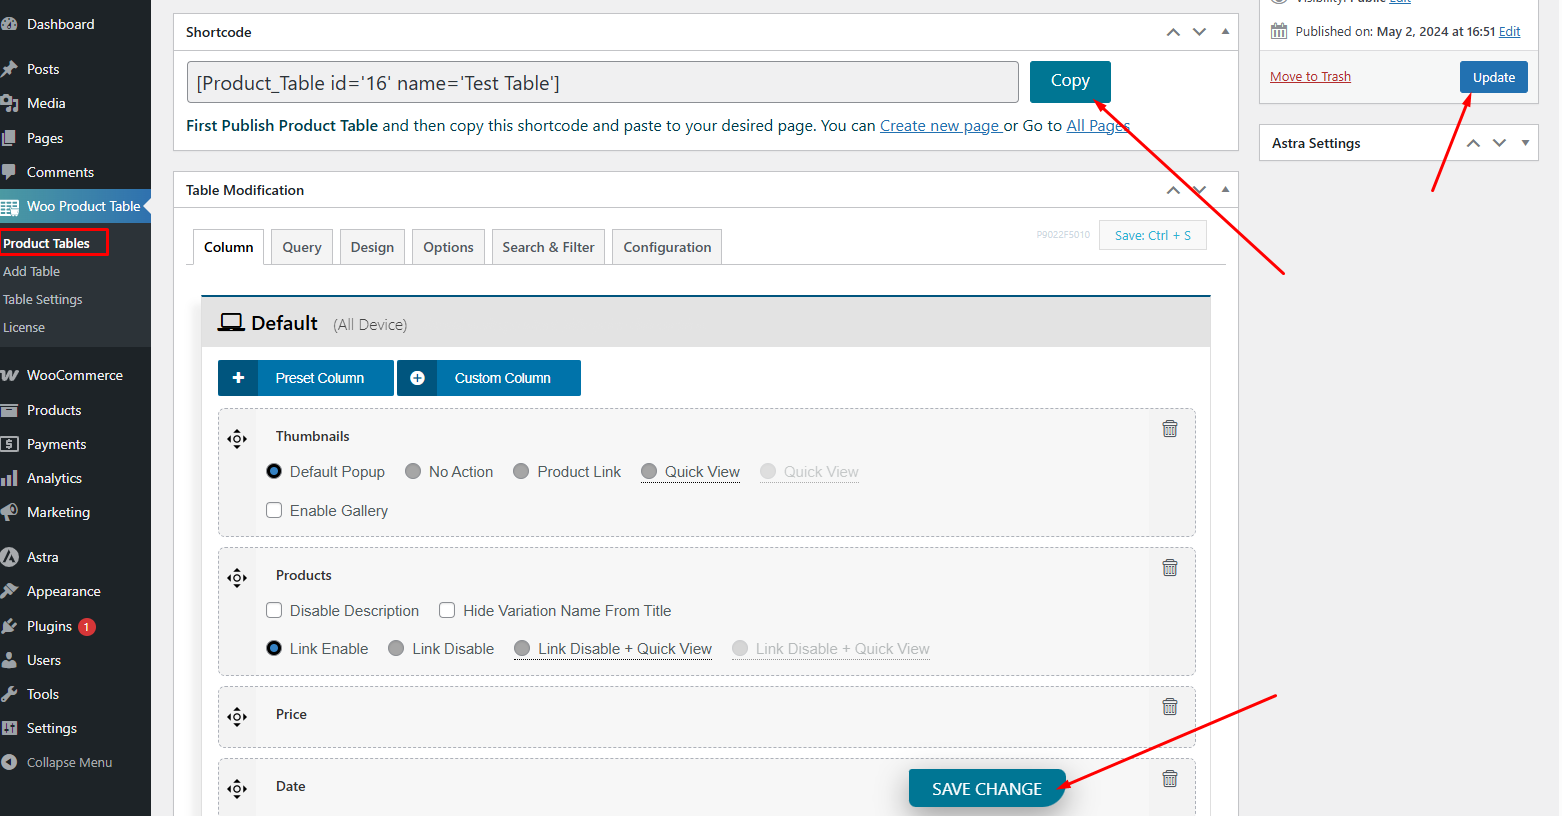Click the Analytics bar chart icon

point(10,478)
